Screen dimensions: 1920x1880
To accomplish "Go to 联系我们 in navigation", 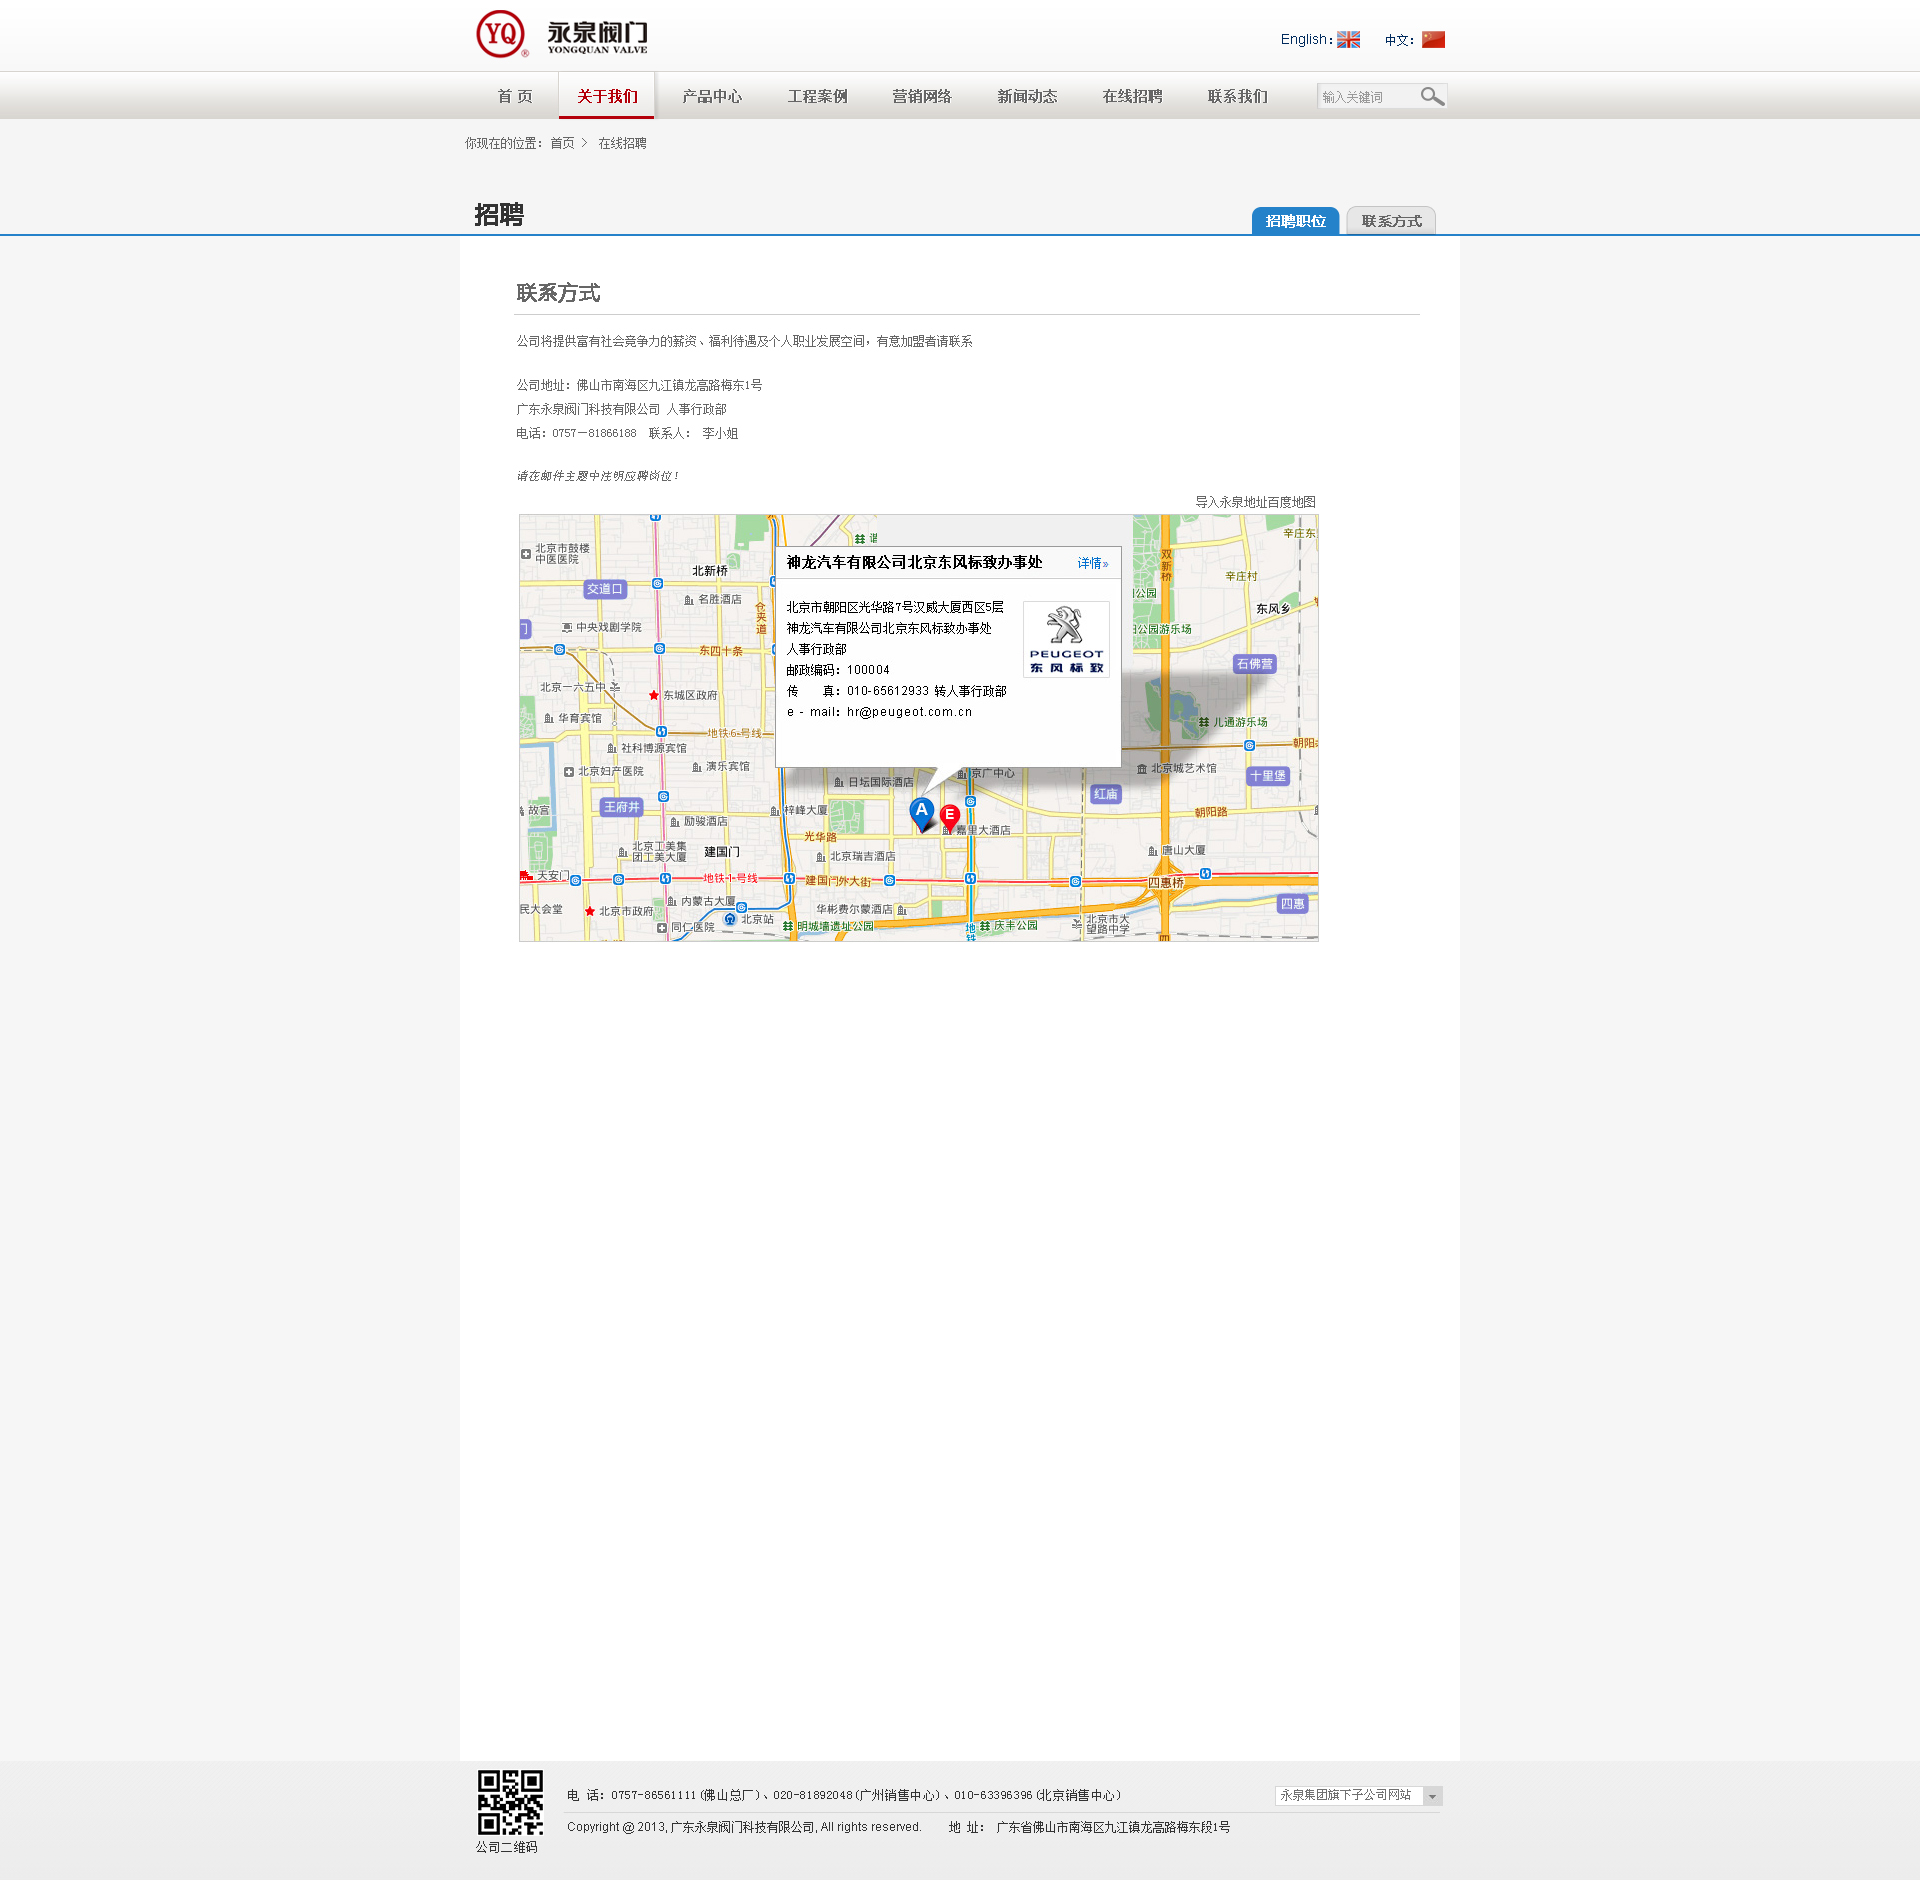I will (x=1237, y=96).
